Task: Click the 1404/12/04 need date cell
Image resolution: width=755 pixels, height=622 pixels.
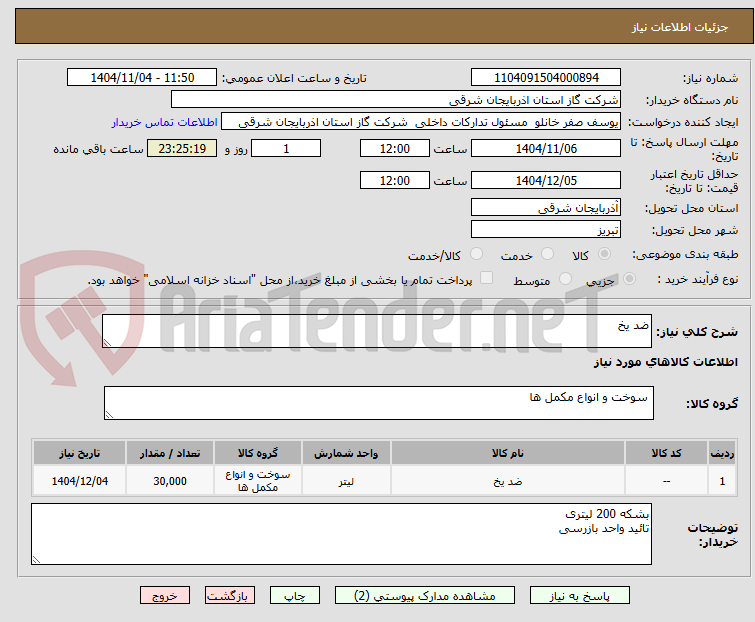Action: tap(79, 480)
